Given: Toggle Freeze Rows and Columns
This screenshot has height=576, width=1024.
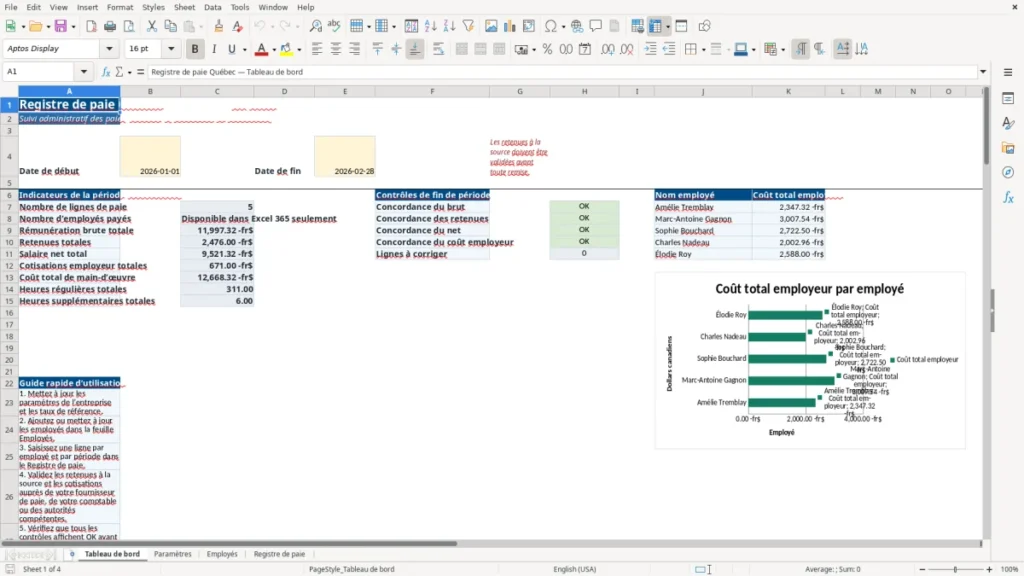Looking at the screenshot, I should pyautogui.click(x=655, y=26).
